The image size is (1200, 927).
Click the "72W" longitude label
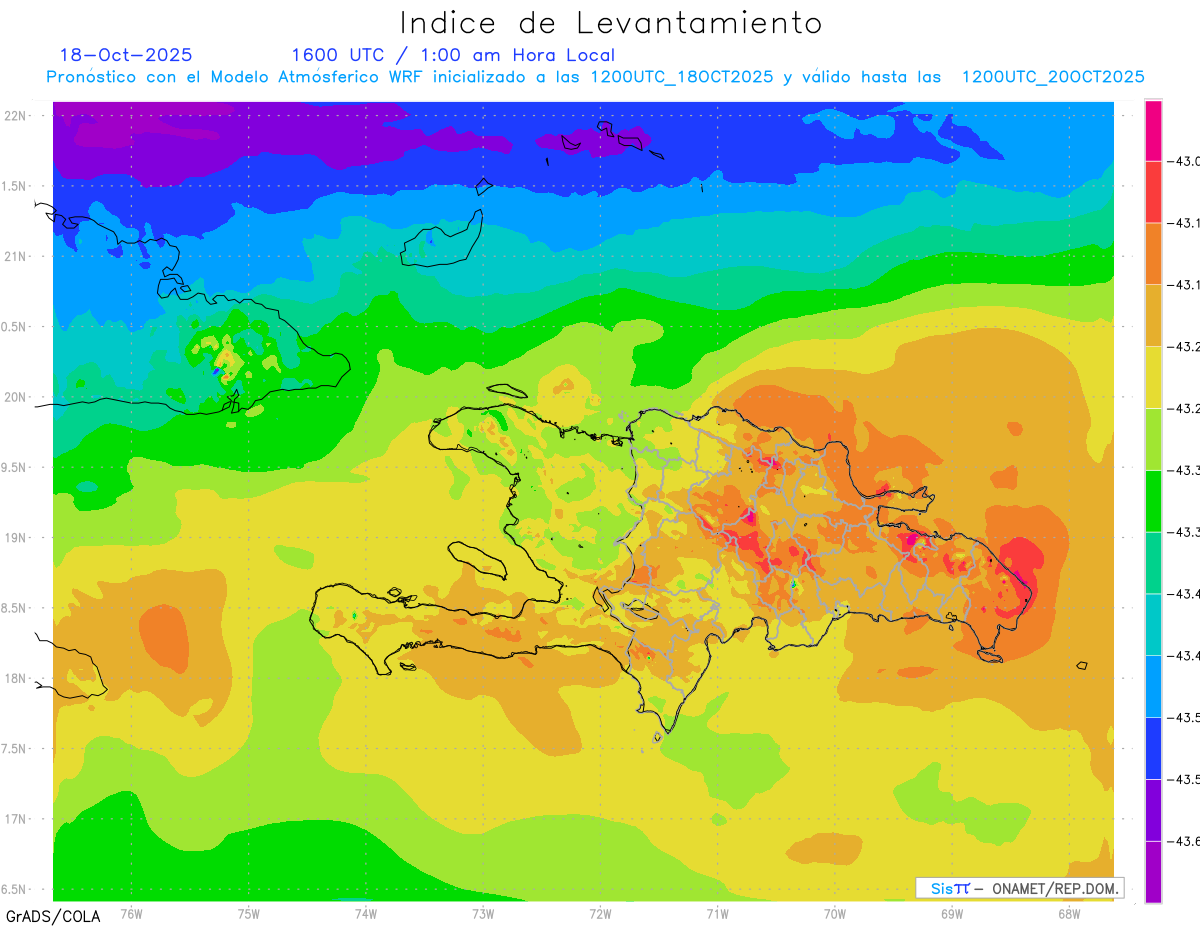coord(600,913)
